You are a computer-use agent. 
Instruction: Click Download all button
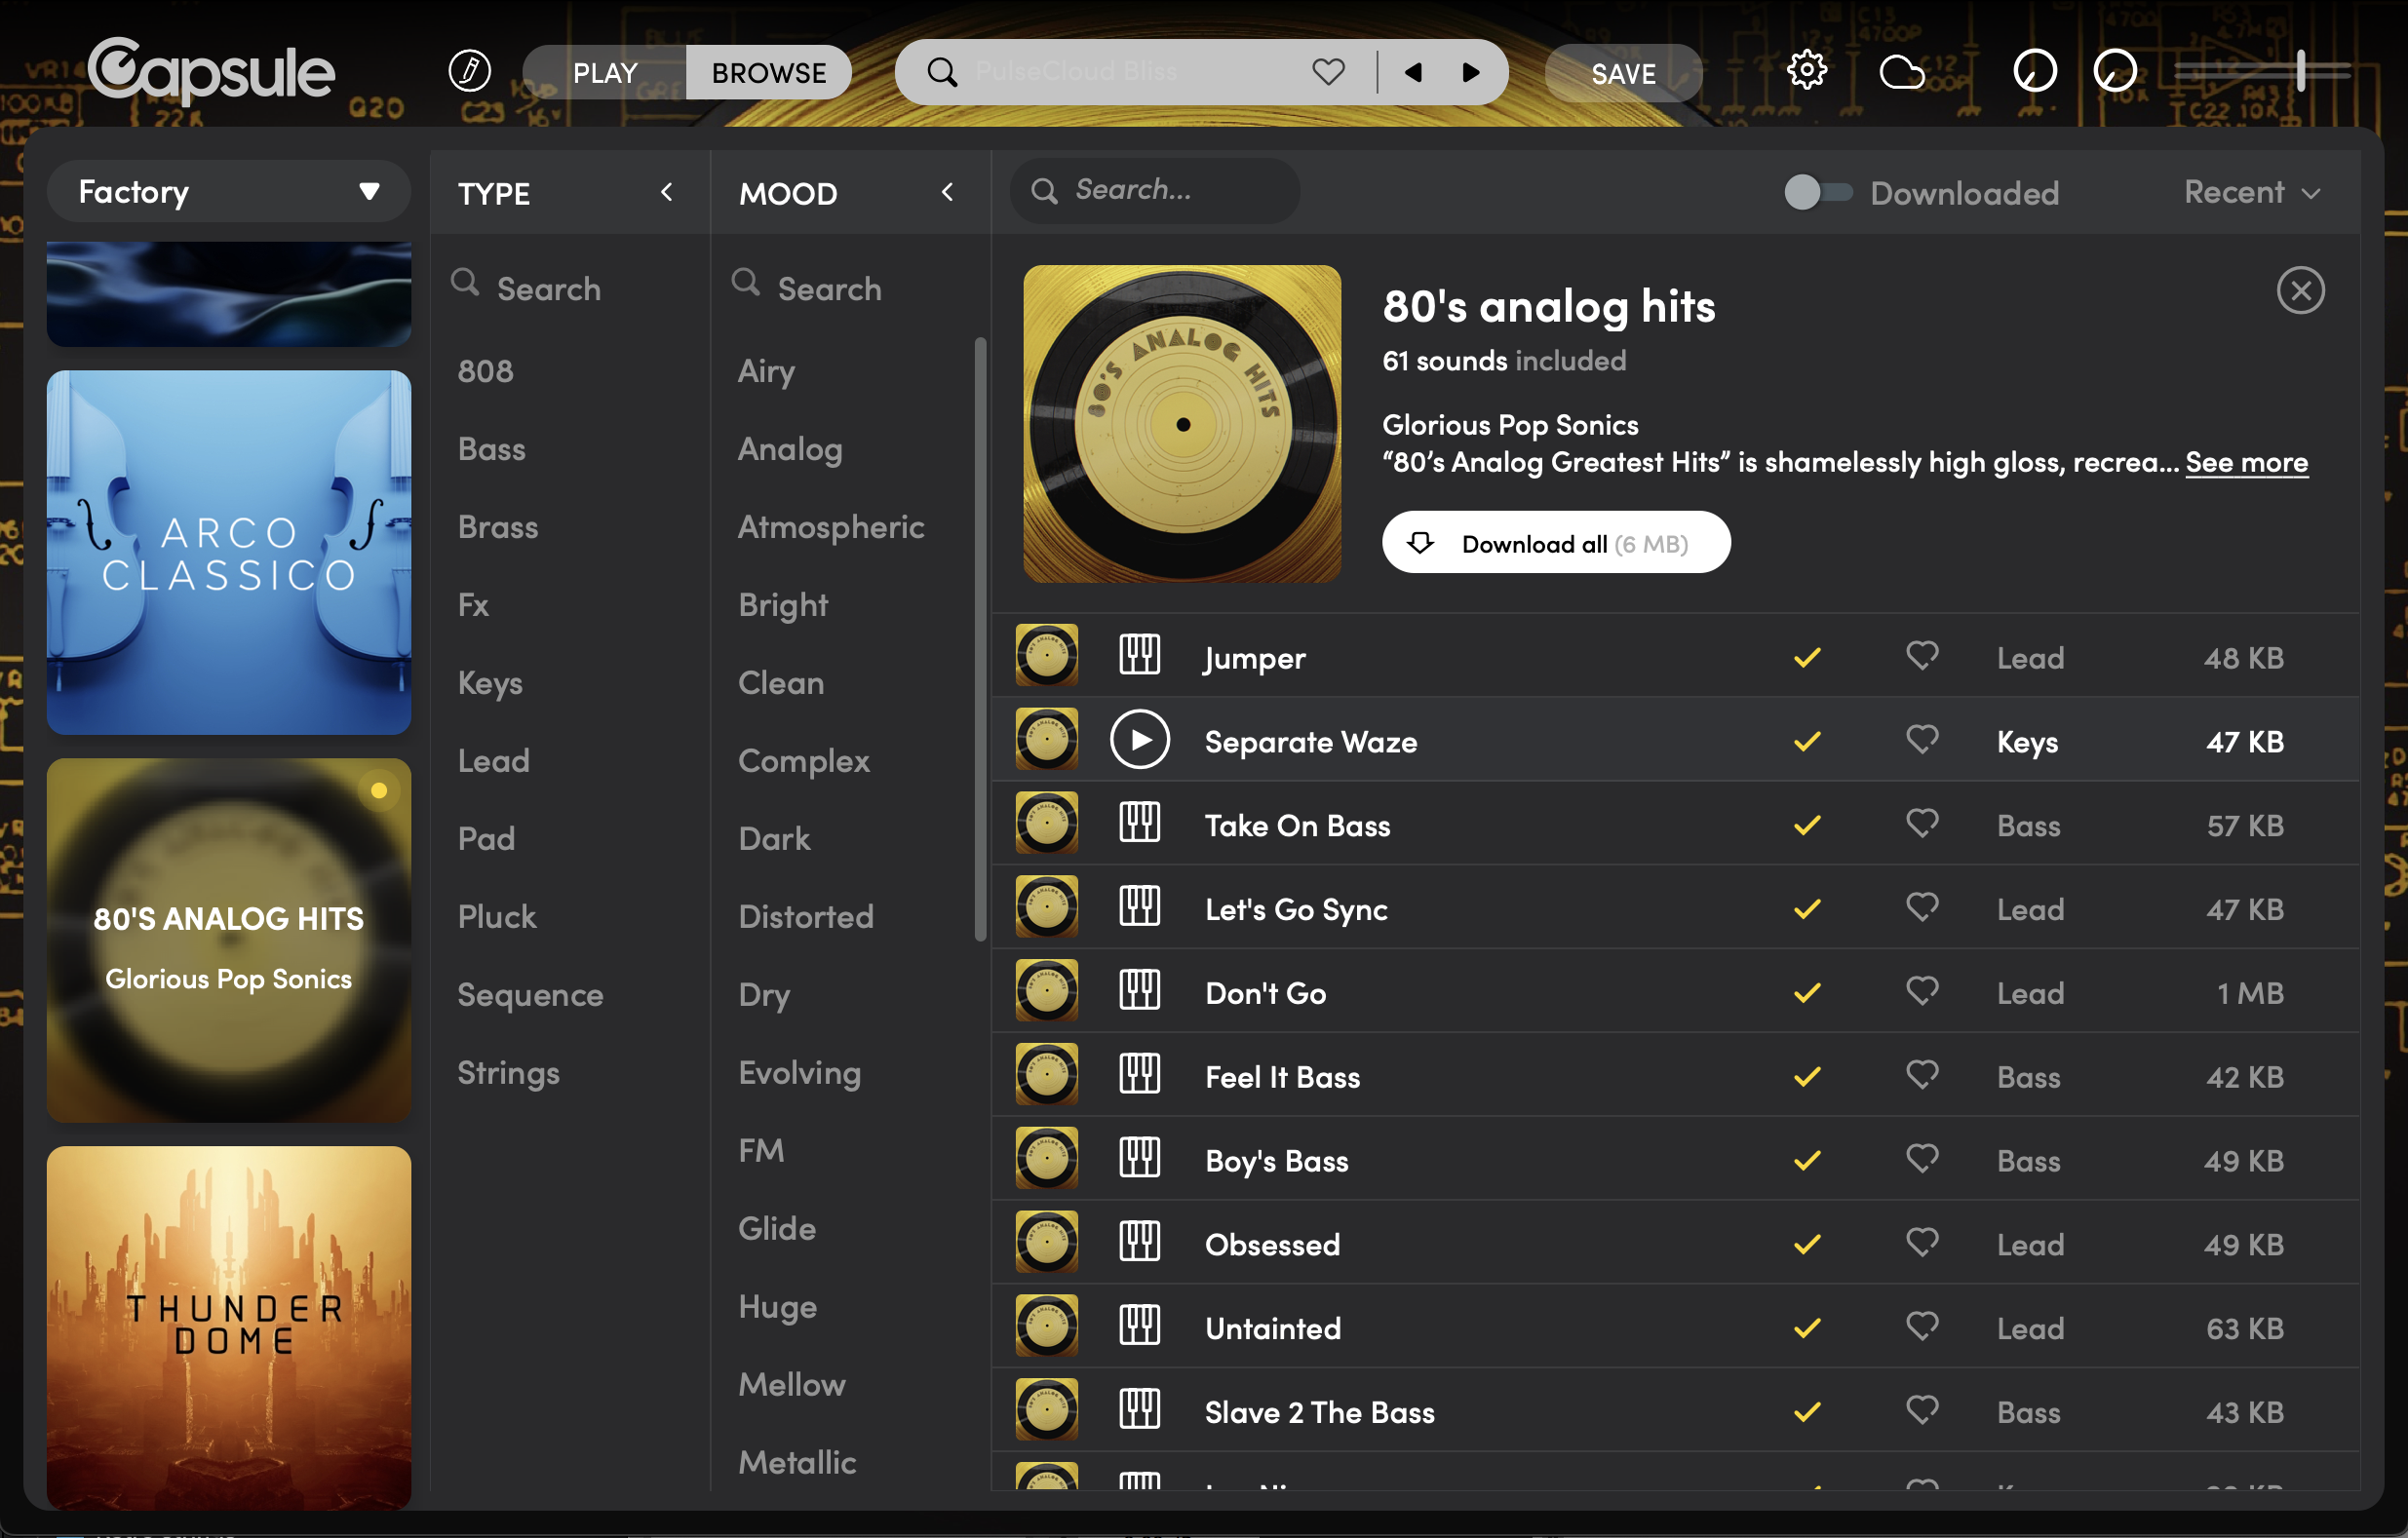point(1555,543)
